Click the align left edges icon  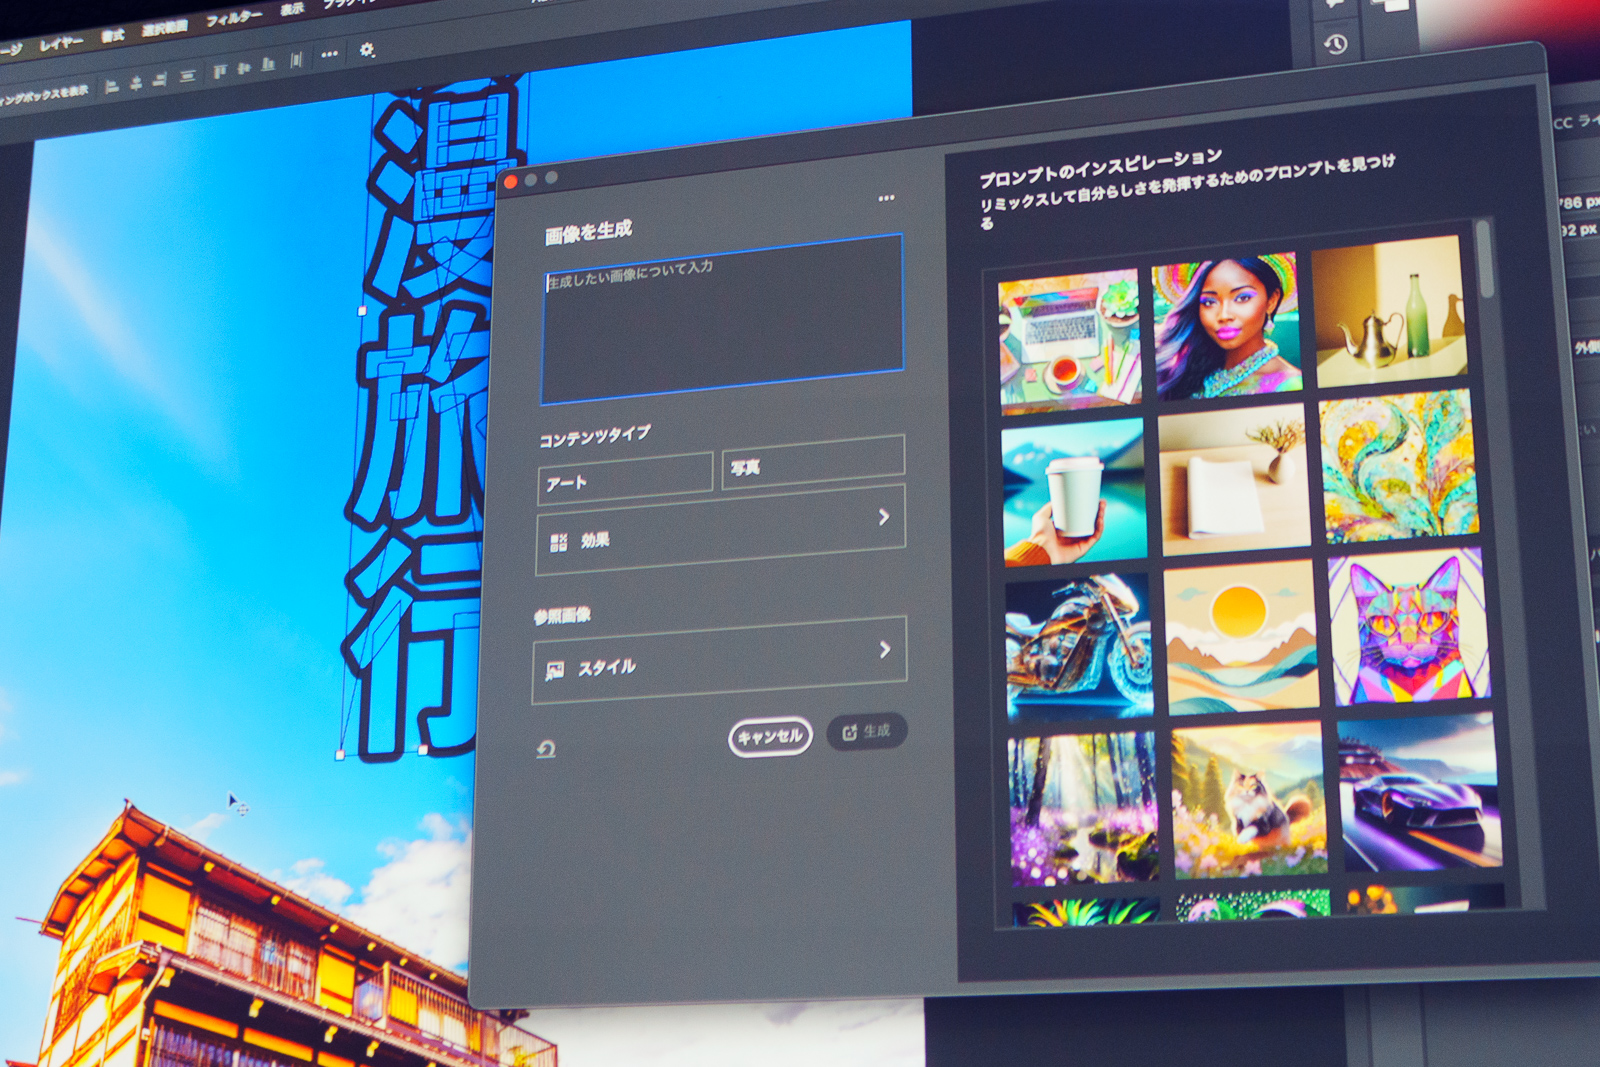pos(112,87)
